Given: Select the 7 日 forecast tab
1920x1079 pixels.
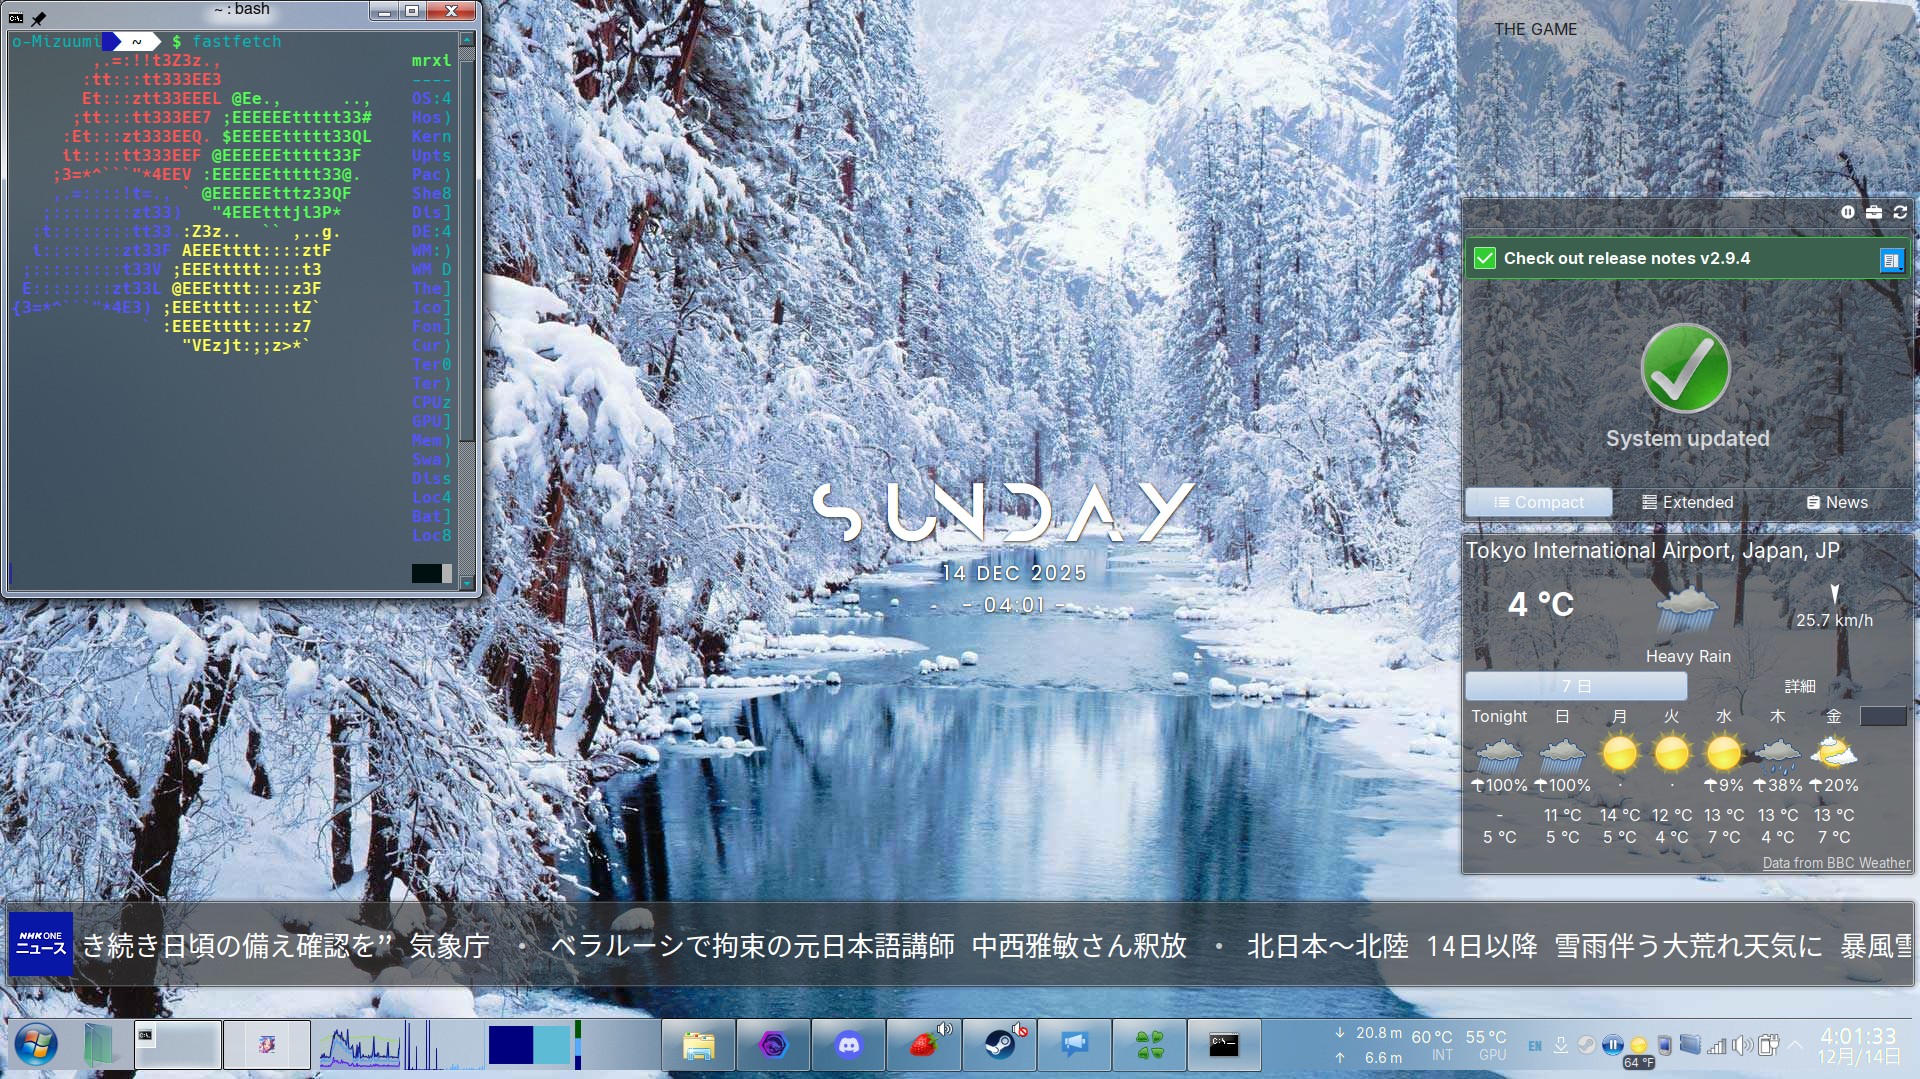Looking at the screenshot, I should pos(1576,686).
